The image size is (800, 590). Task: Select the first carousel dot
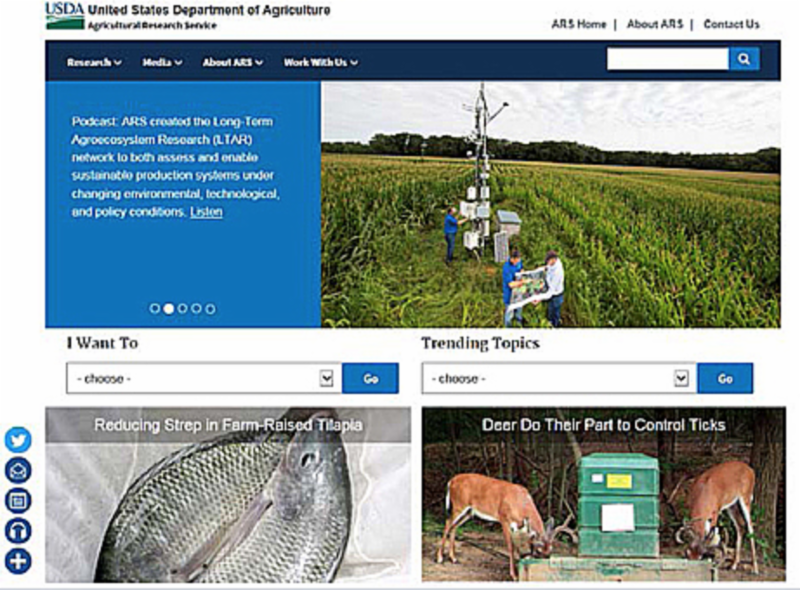click(x=155, y=308)
